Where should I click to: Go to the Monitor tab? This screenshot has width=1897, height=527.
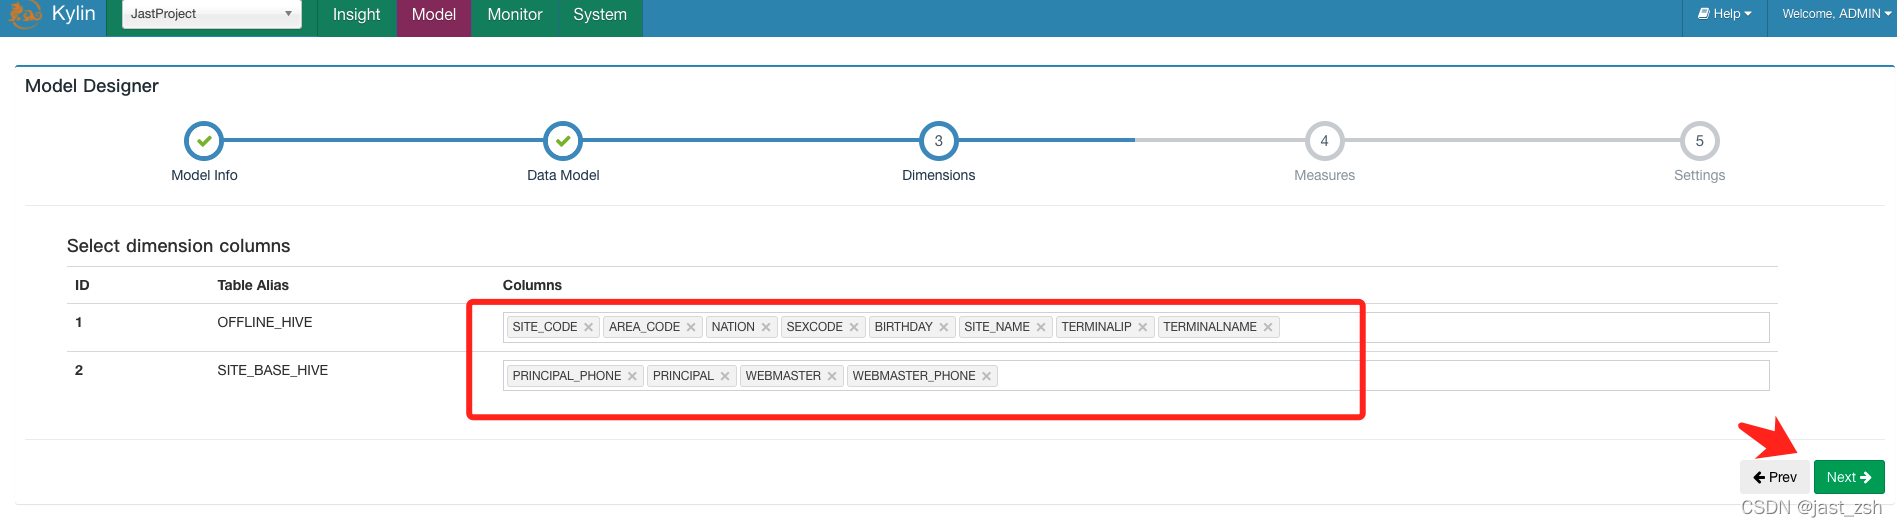[515, 15]
